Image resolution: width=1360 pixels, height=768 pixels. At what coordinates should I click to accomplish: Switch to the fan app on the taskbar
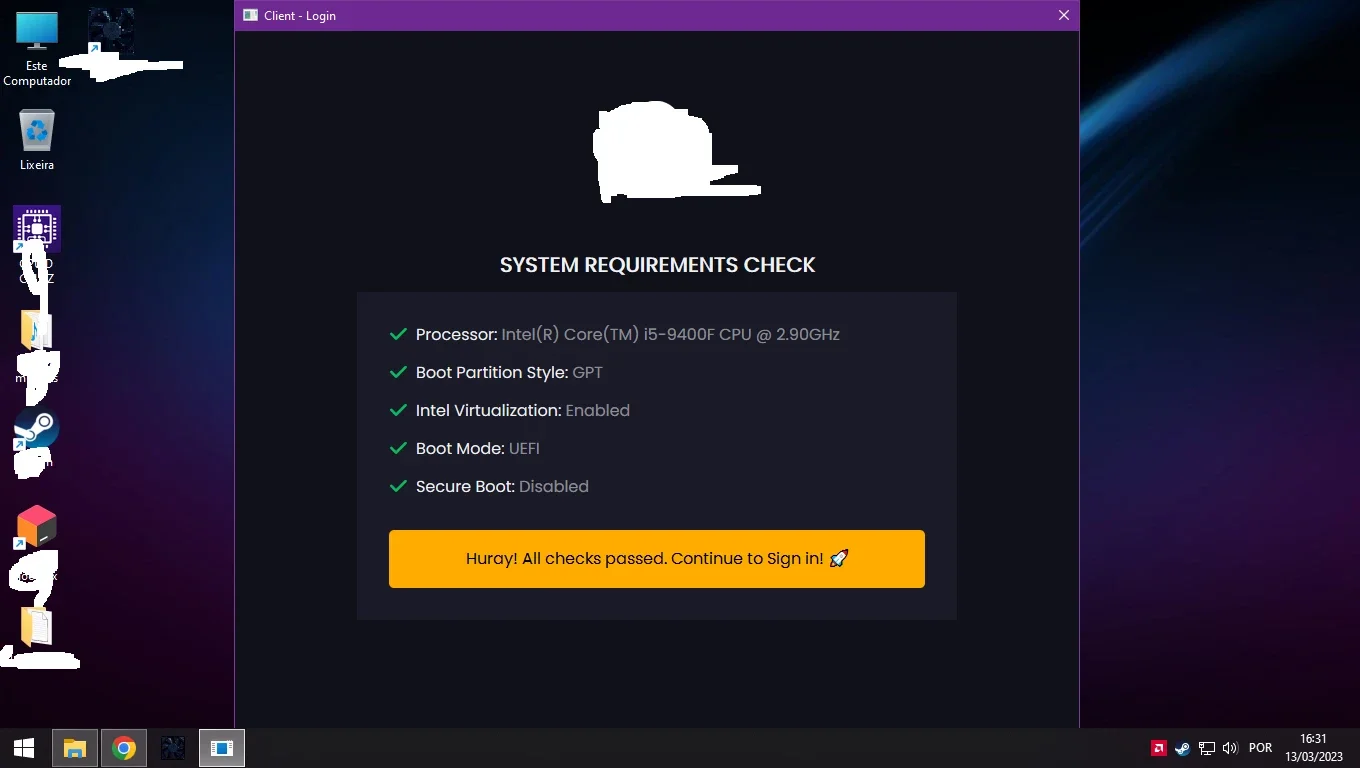coord(173,748)
